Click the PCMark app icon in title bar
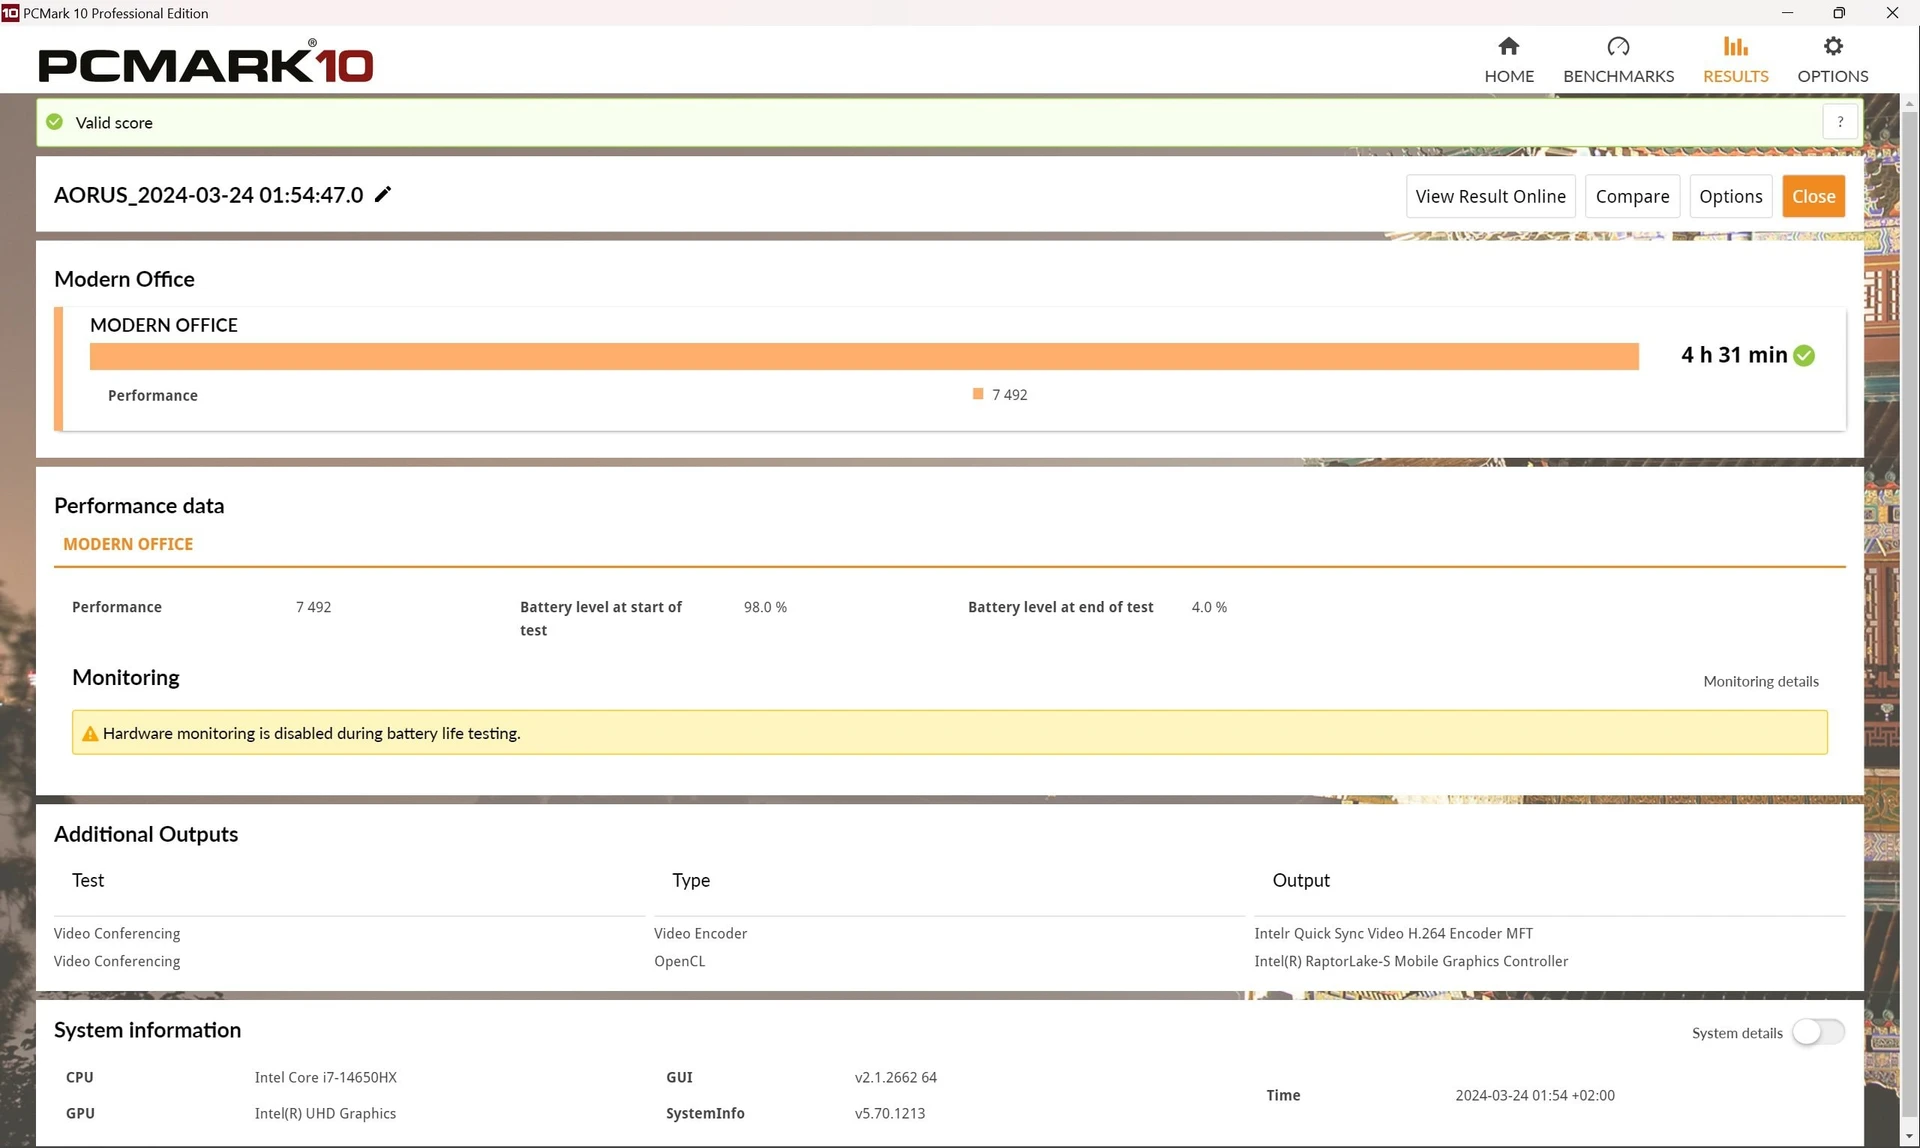 [10, 13]
